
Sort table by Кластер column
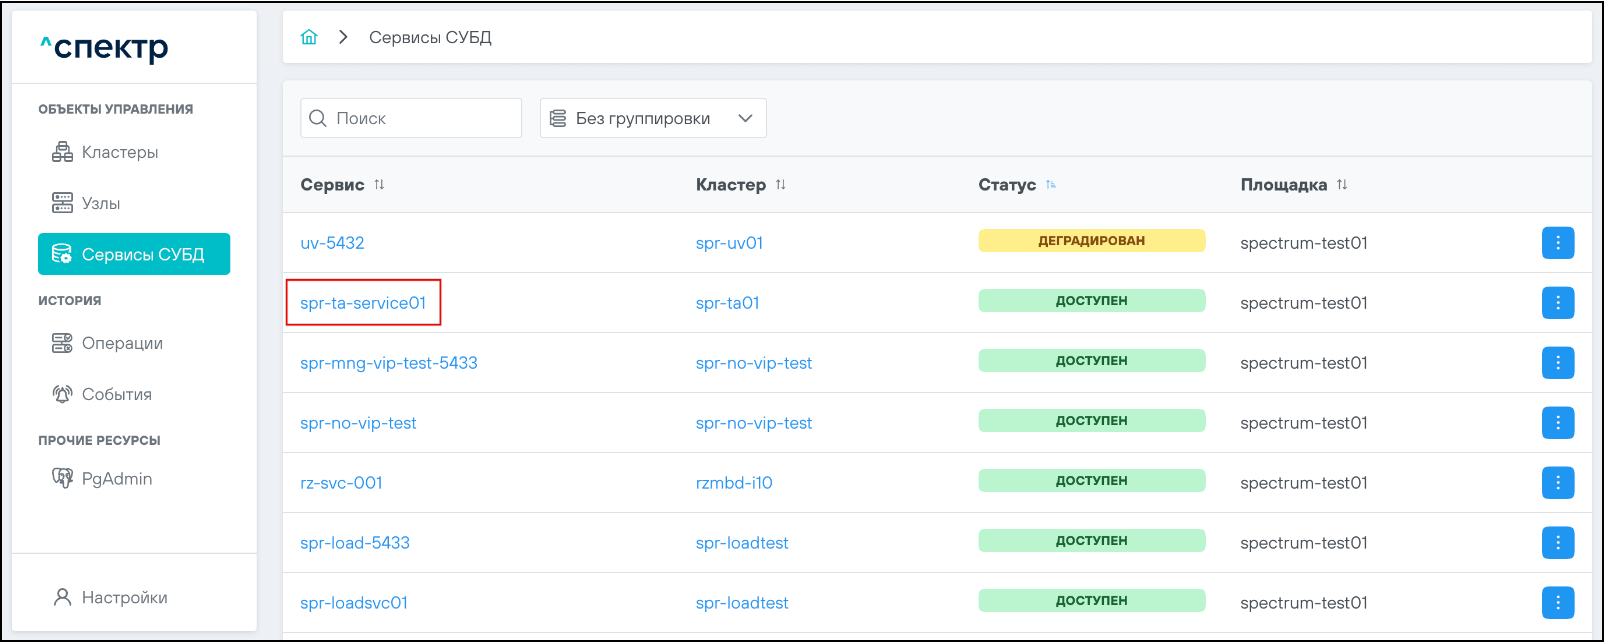point(780,185)
